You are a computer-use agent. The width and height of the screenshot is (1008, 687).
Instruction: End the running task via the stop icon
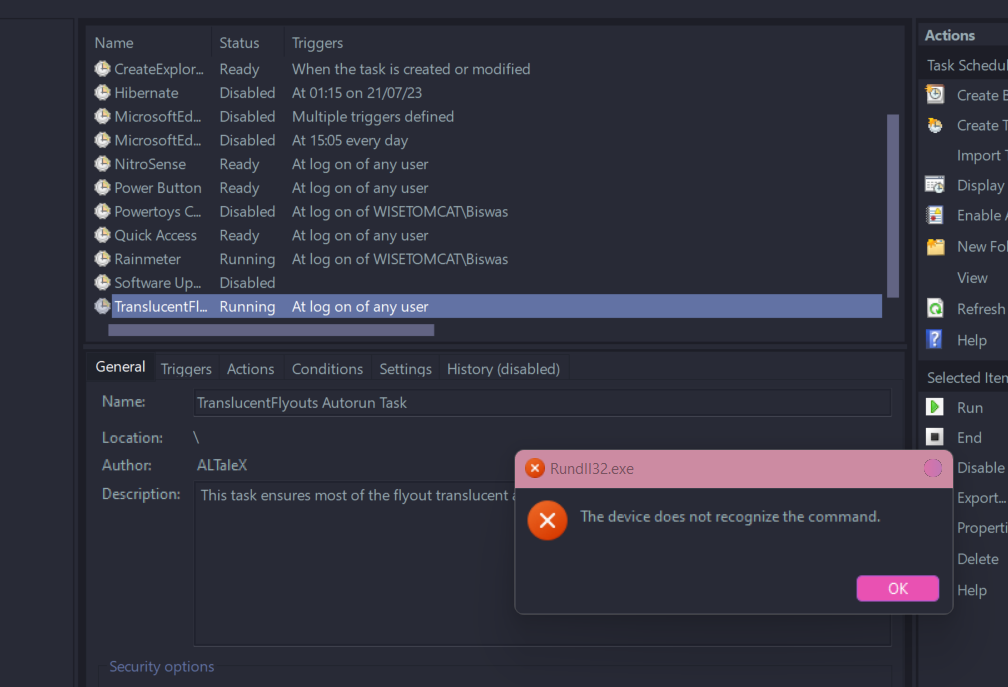click(934, 437)
